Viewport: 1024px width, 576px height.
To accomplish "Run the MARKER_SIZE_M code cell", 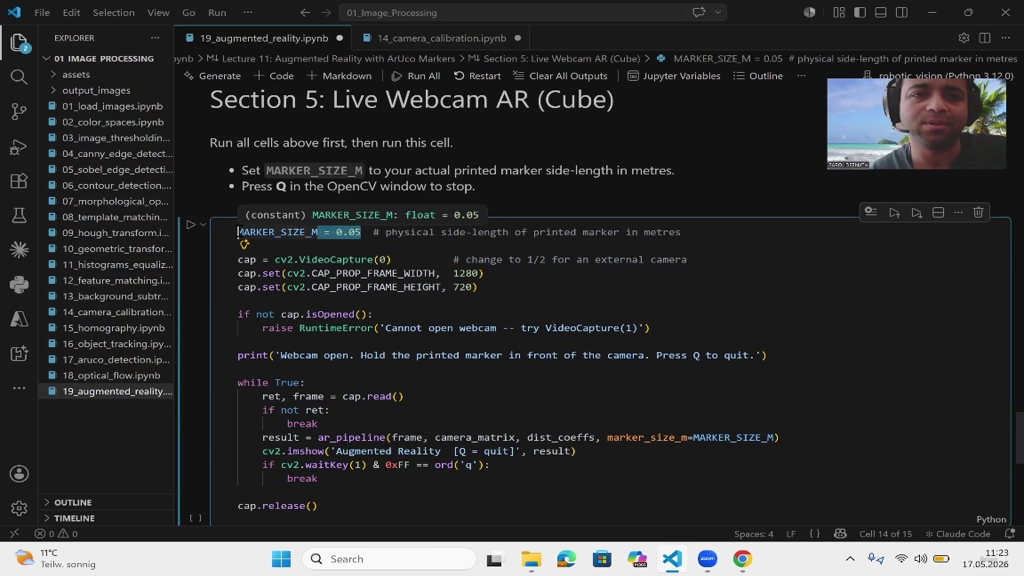I will click(x=191, y=225).
